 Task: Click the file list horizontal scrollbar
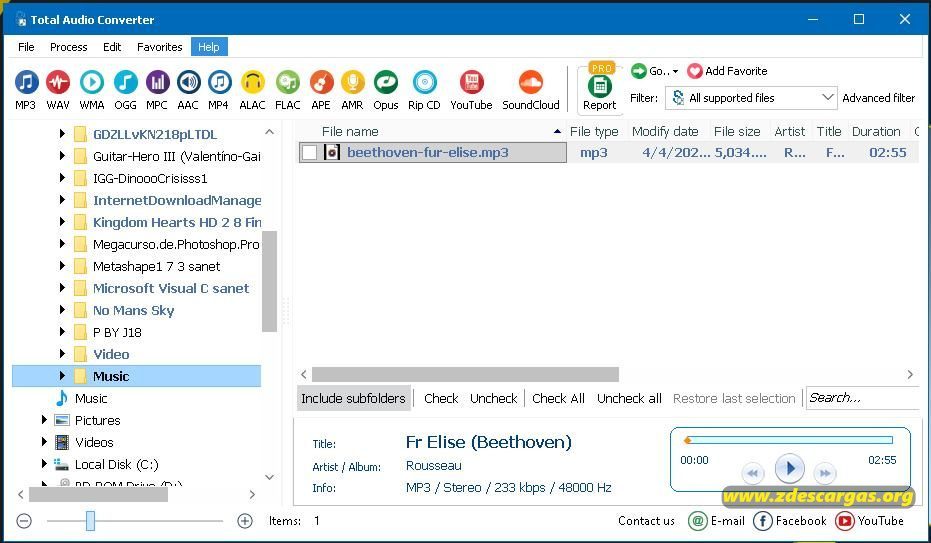pos(465,374)
